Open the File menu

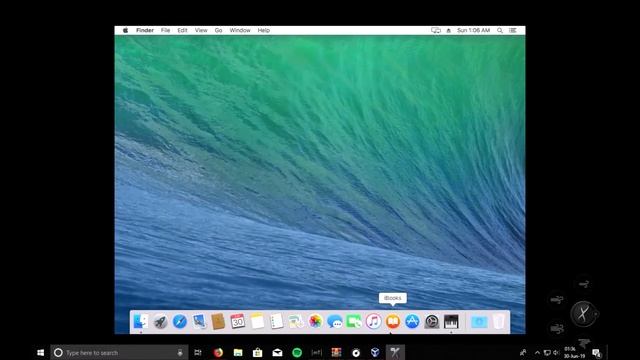(x=165, y=30)
